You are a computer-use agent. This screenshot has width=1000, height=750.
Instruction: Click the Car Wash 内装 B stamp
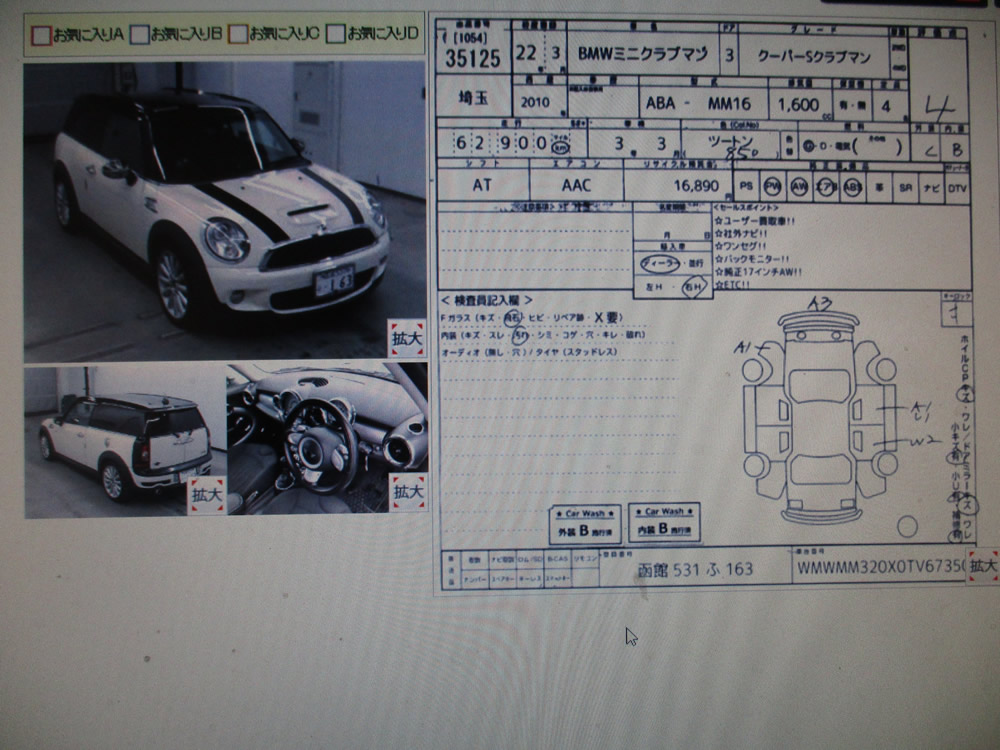coord(665,523)
